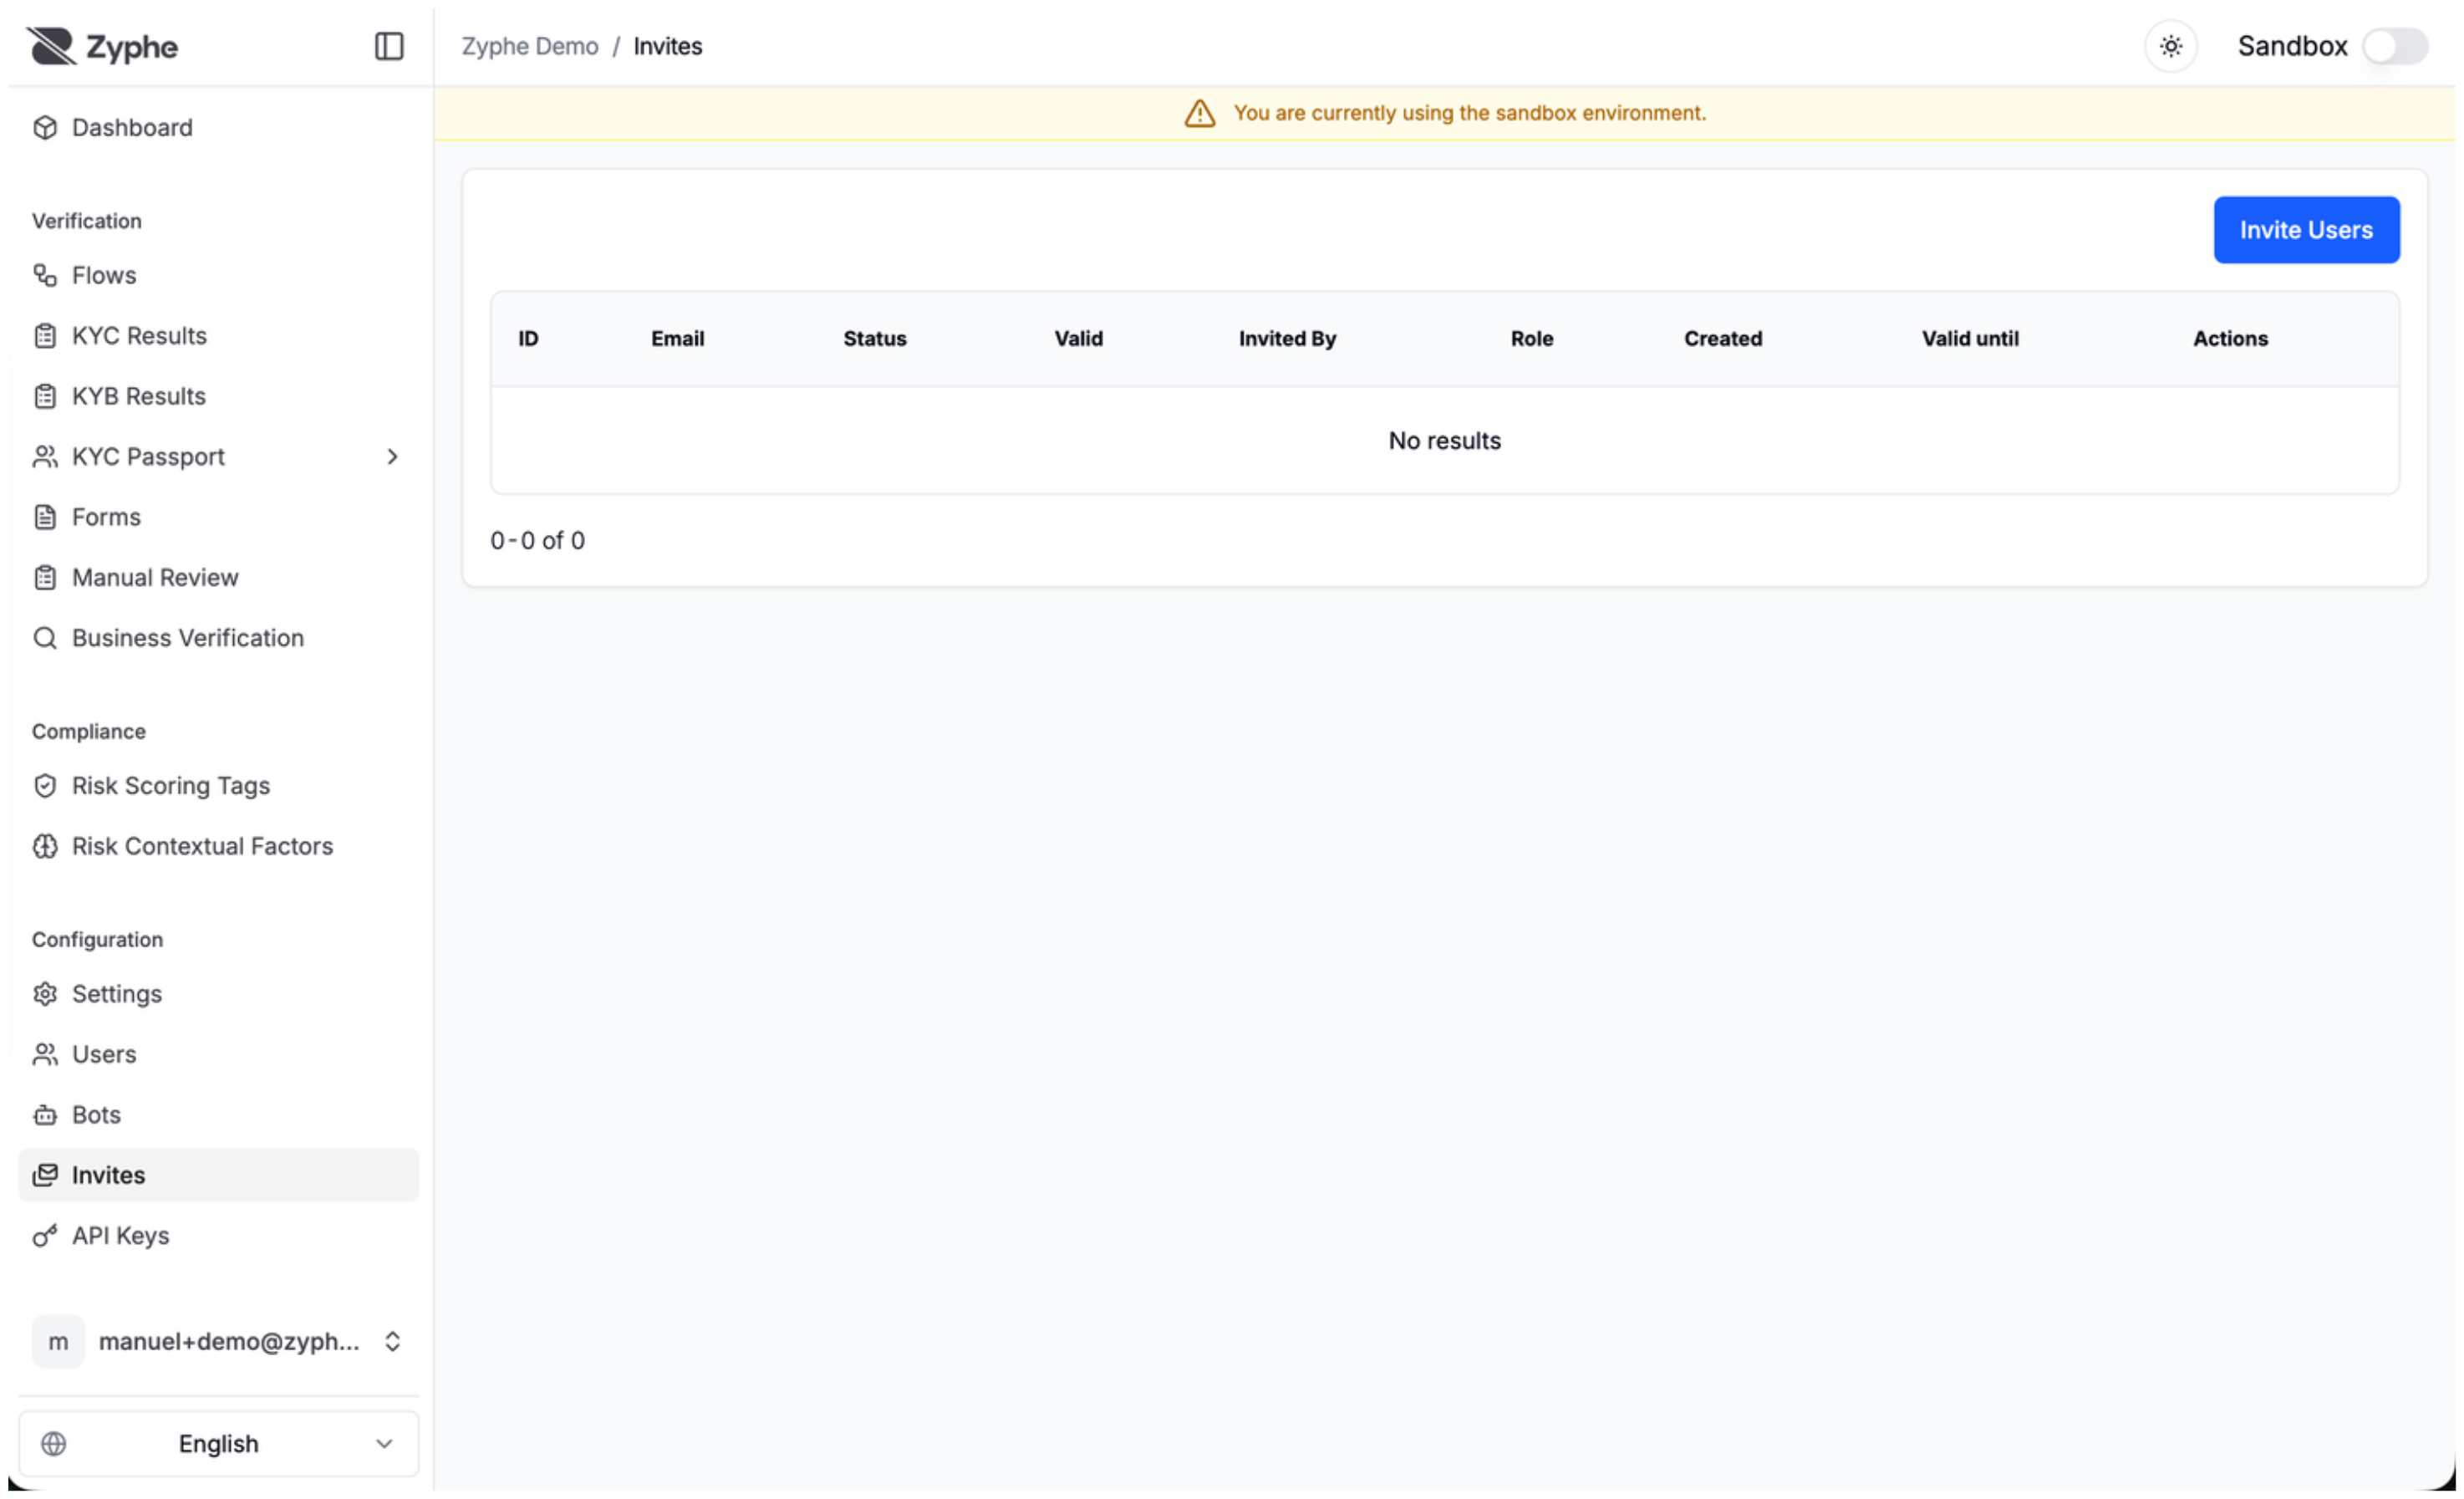Click the Sandbox label text

click(2291, 46)
